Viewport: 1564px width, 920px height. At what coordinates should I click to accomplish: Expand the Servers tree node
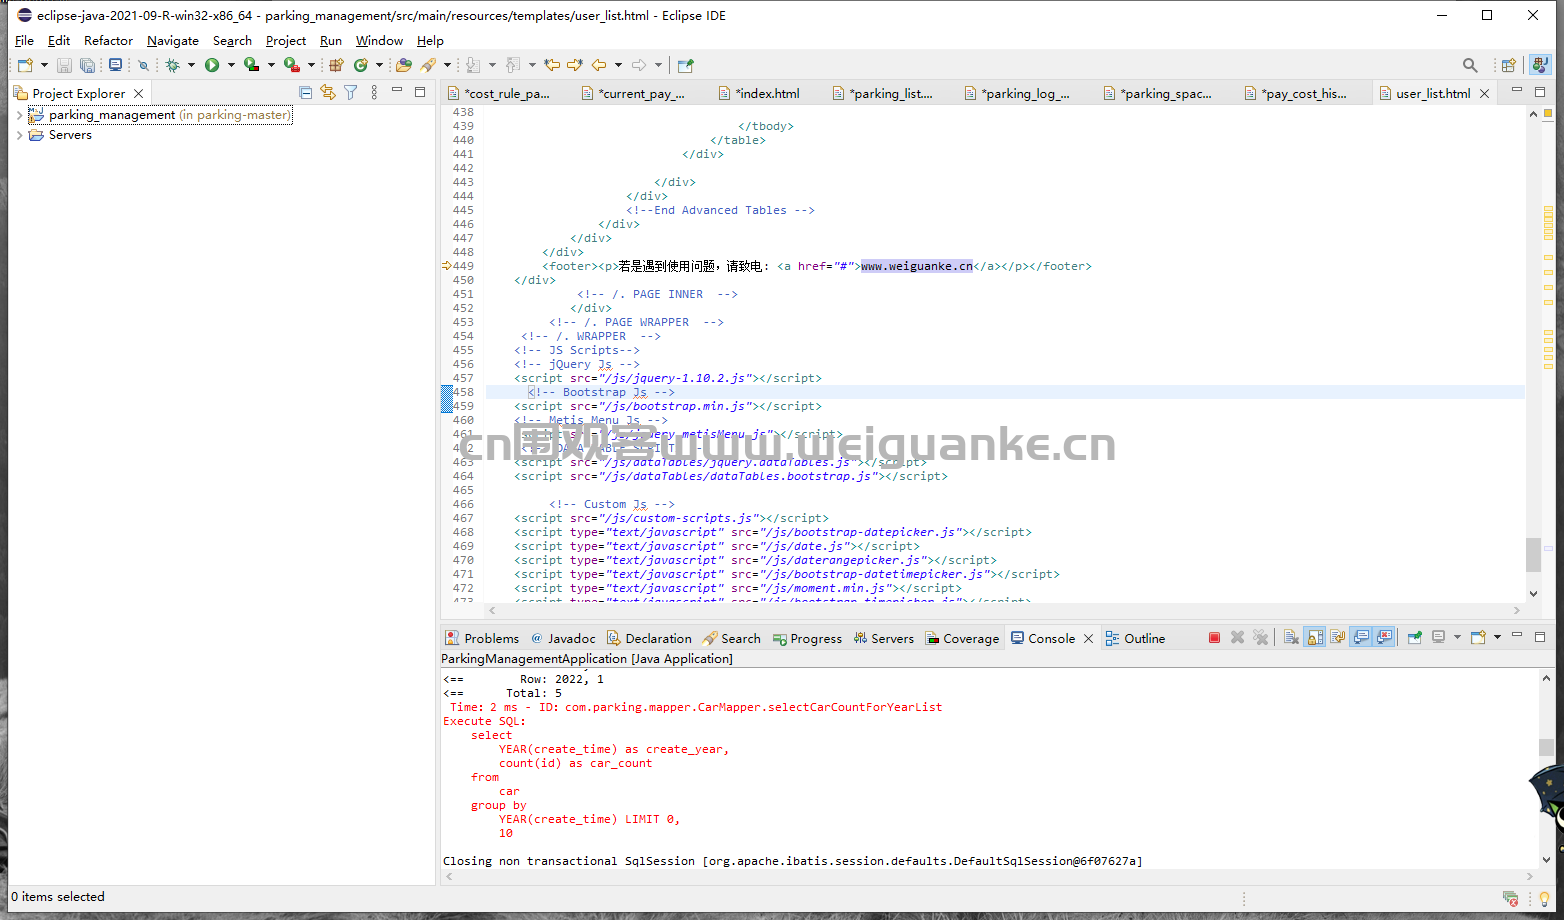(19, 135)
